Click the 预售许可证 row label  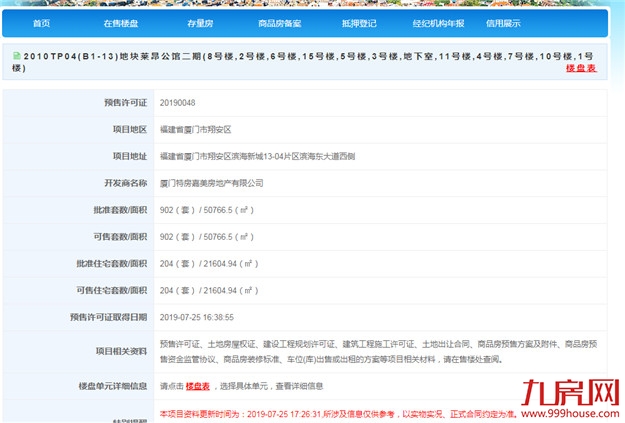(126, 103)
